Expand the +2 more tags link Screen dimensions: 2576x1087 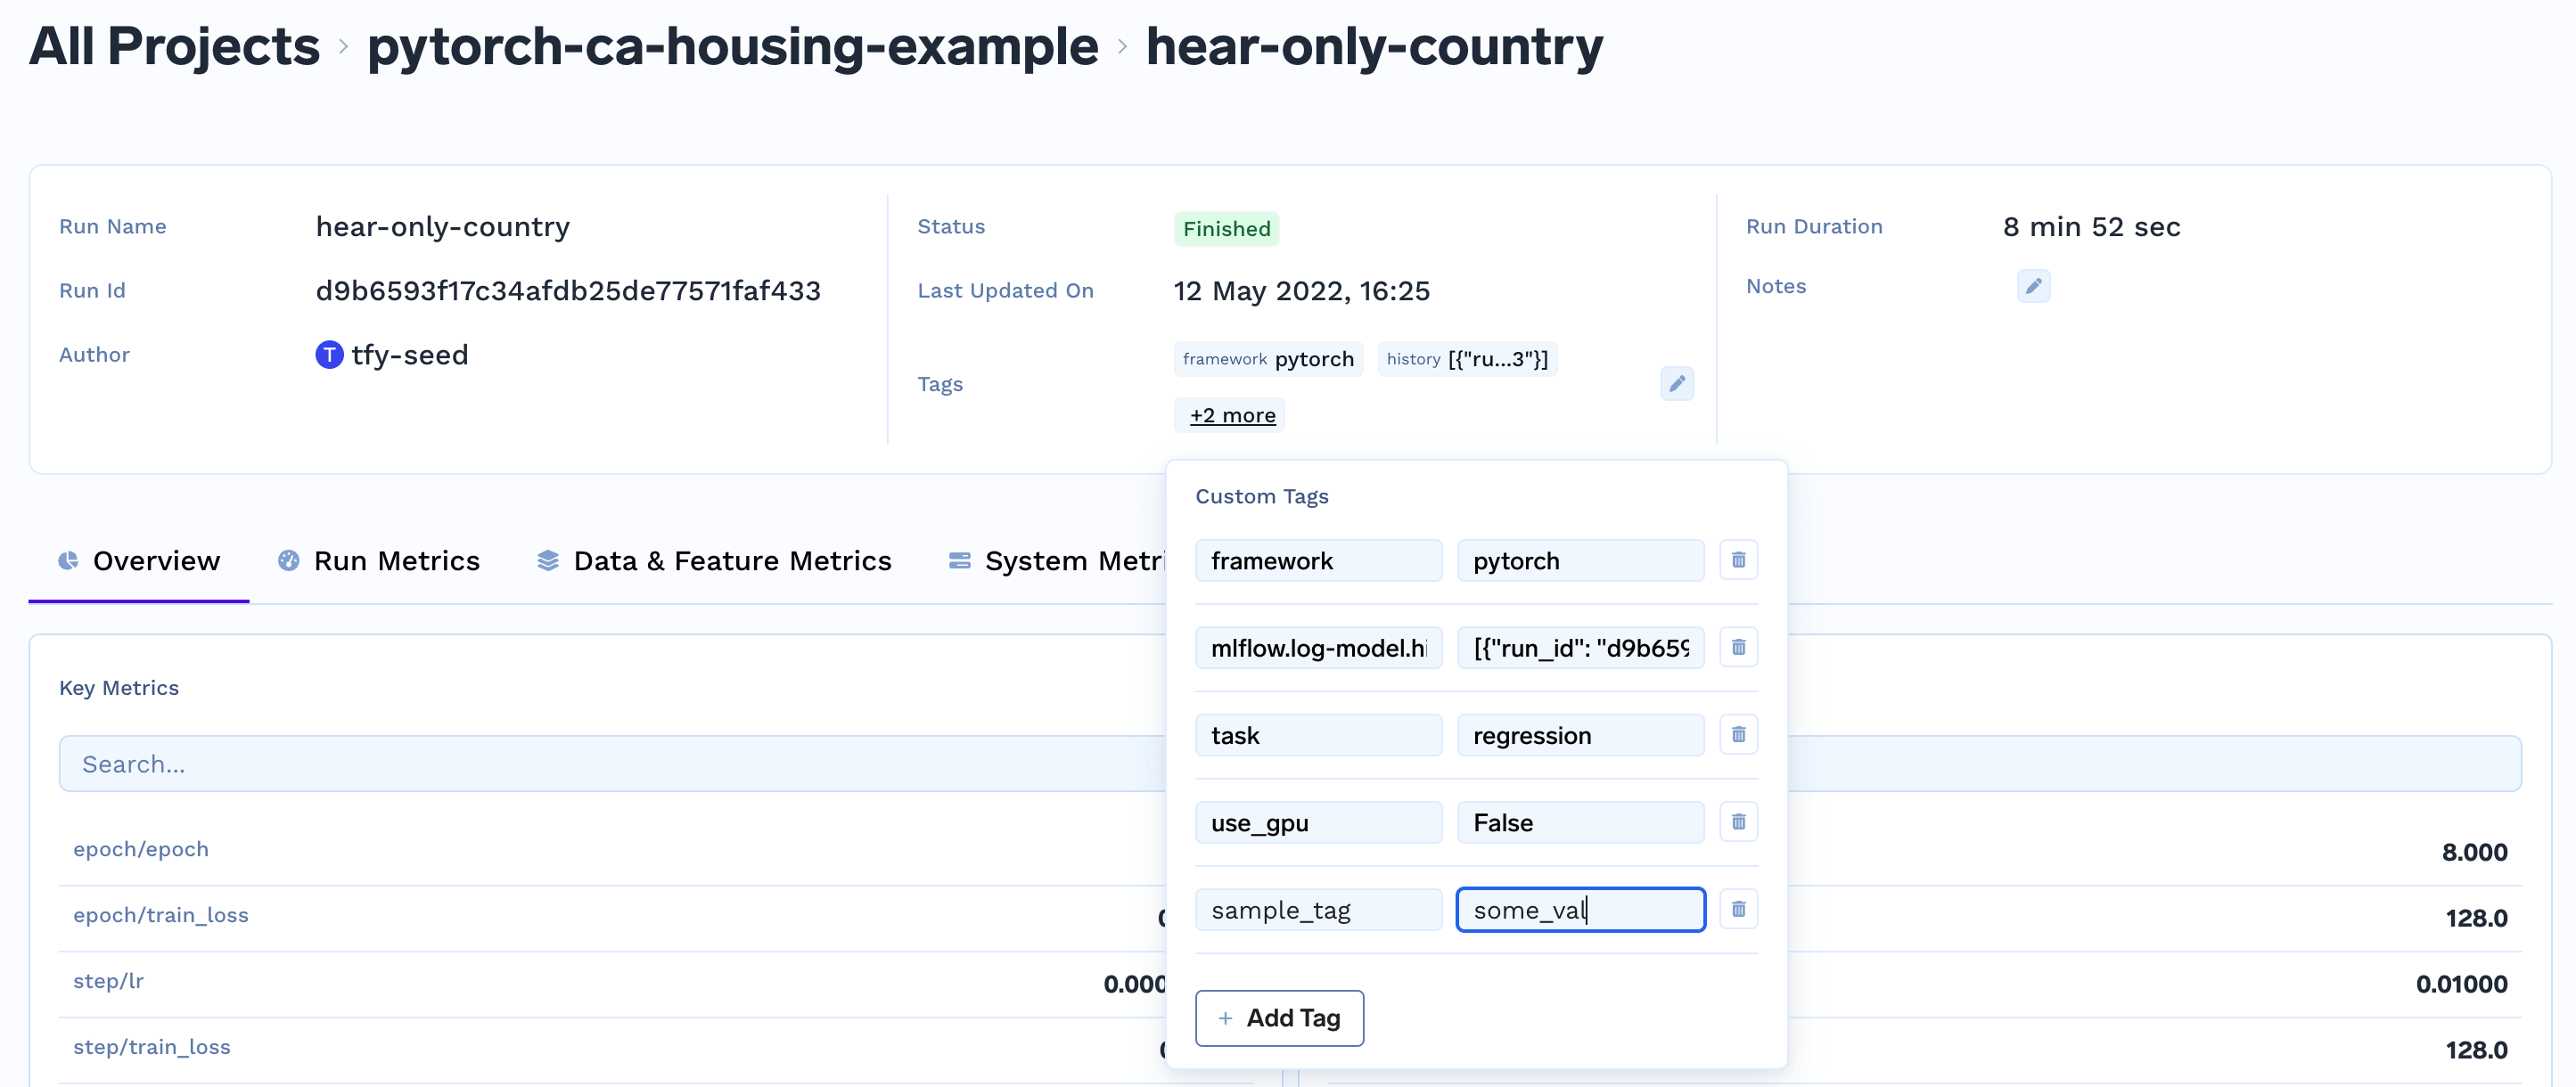[x=1232, y=415]
